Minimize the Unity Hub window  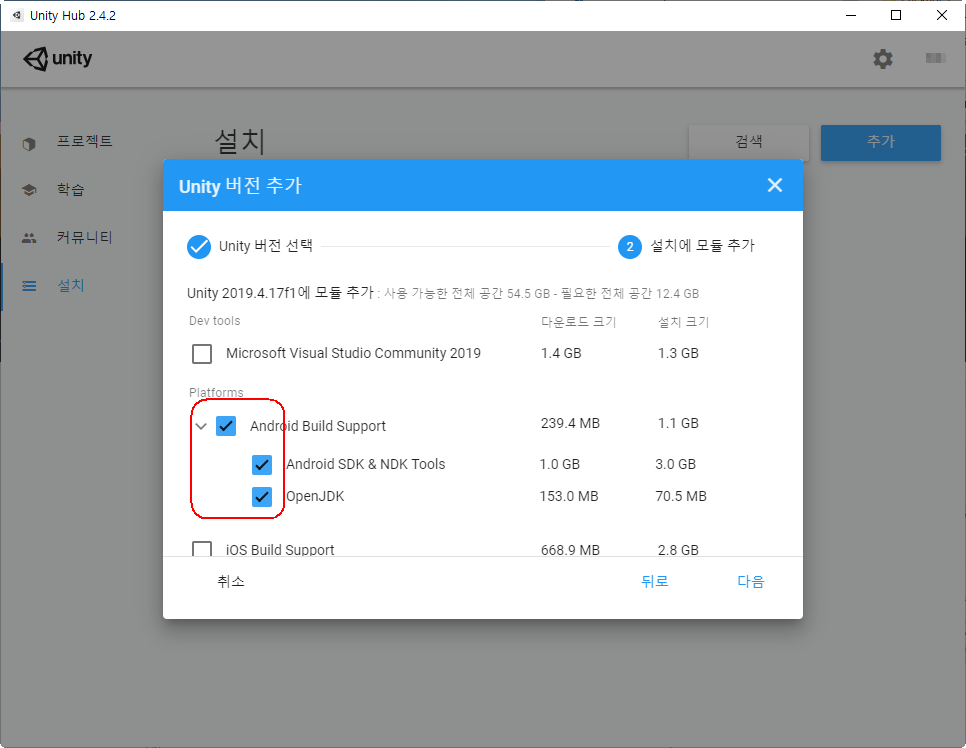tap(851, 15)
